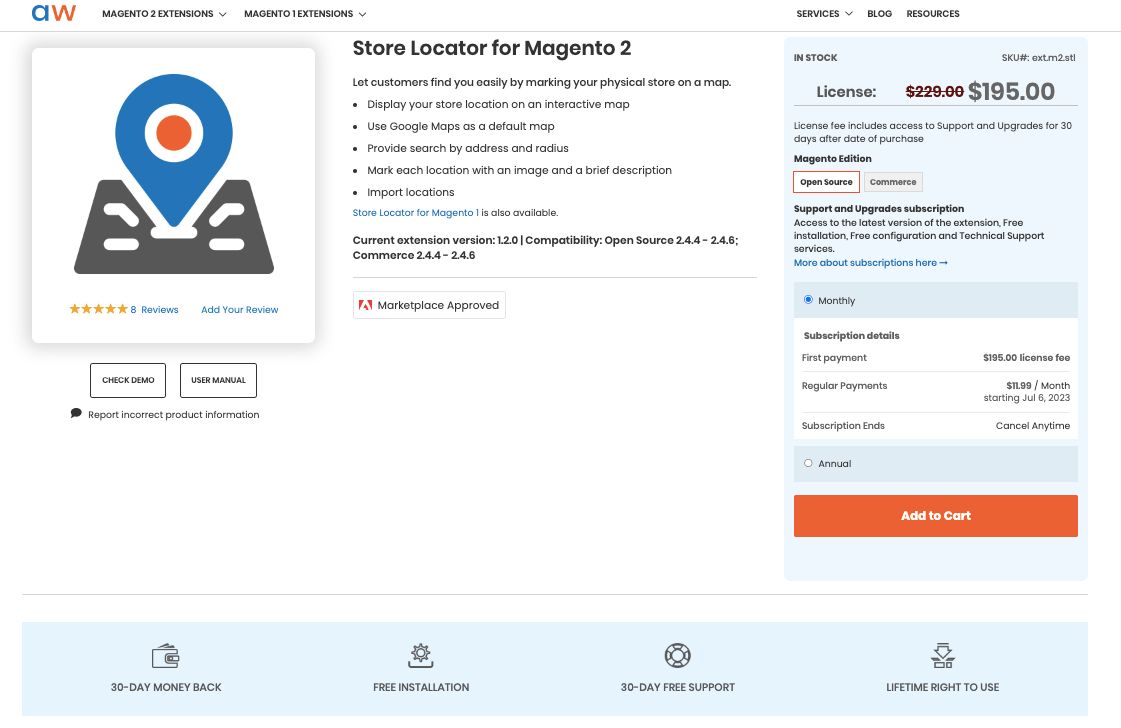
Task: Open the Magento 2 Extensions dropdown
Action: coord(164,14)
